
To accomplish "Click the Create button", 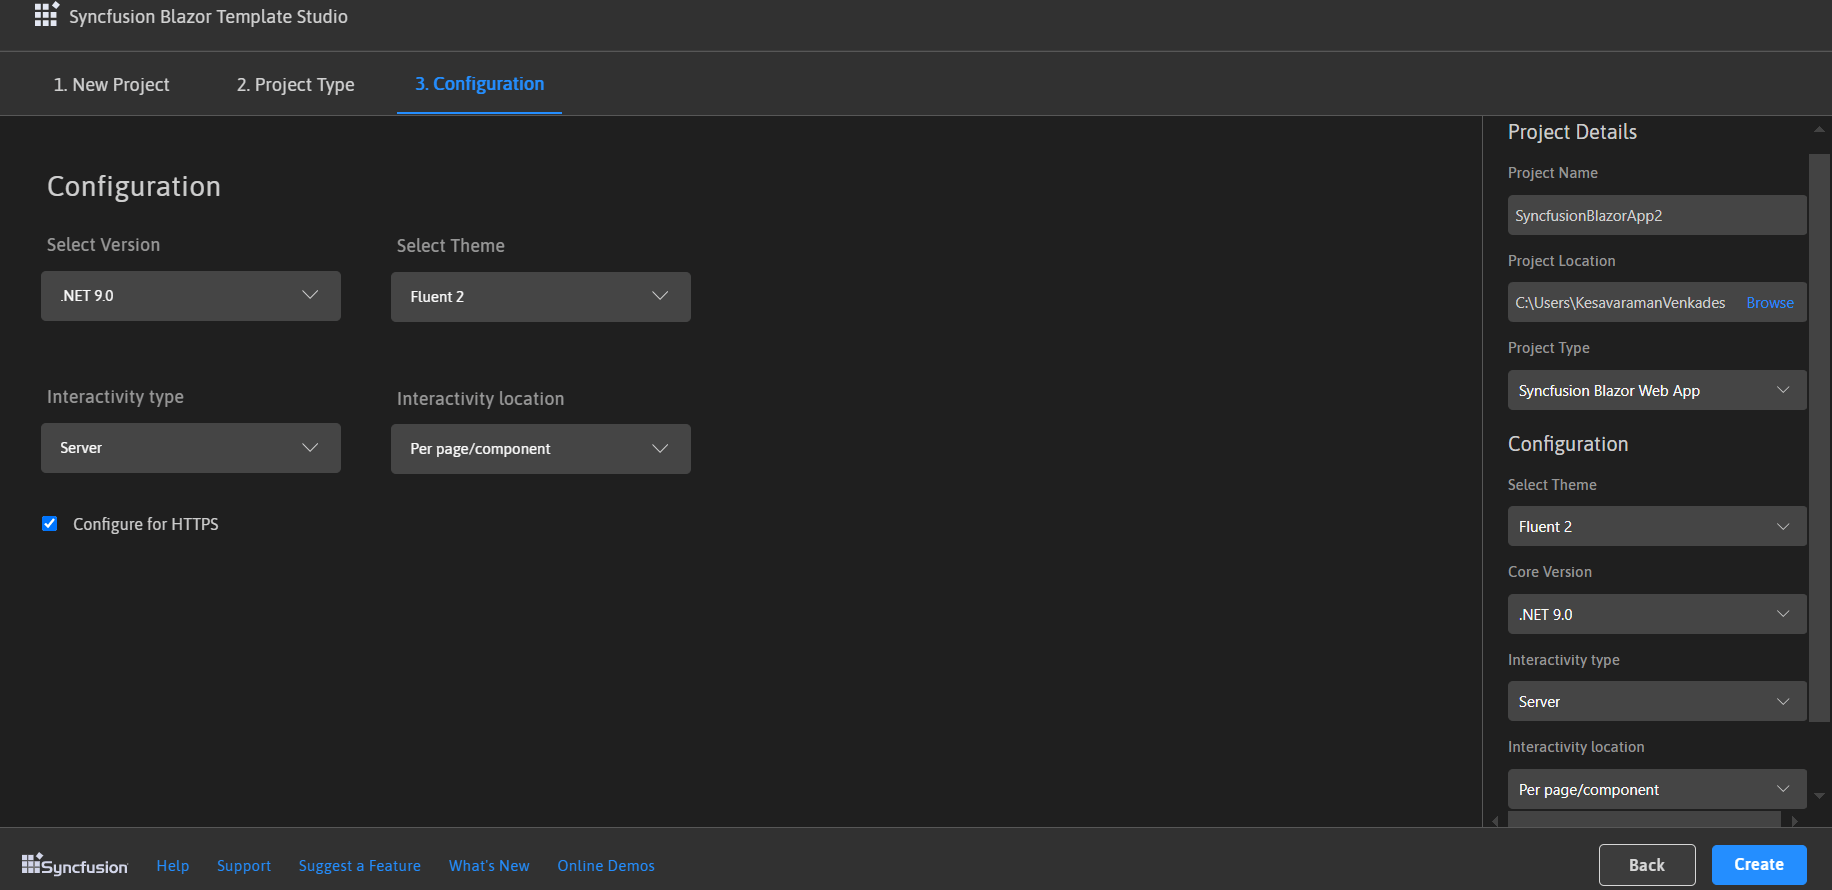I will coord(1759,865).
